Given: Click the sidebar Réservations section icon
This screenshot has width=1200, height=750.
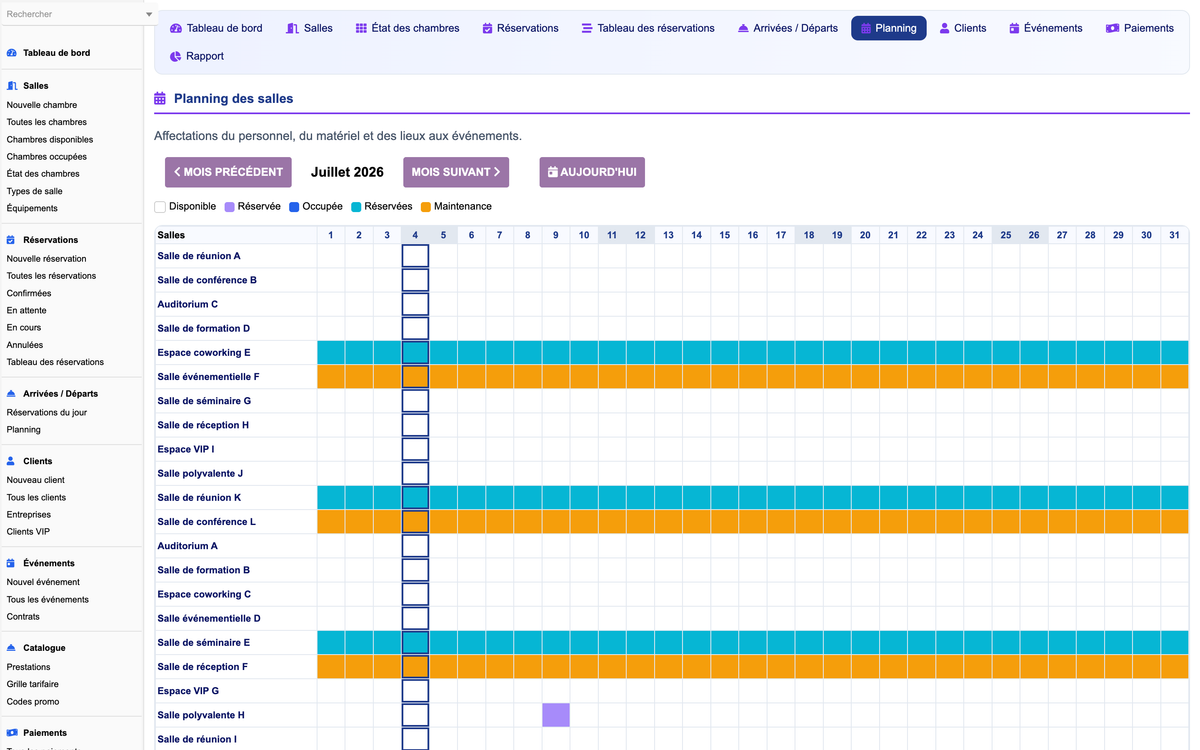Looking at the screenshot, I should (x=11, y=240).
